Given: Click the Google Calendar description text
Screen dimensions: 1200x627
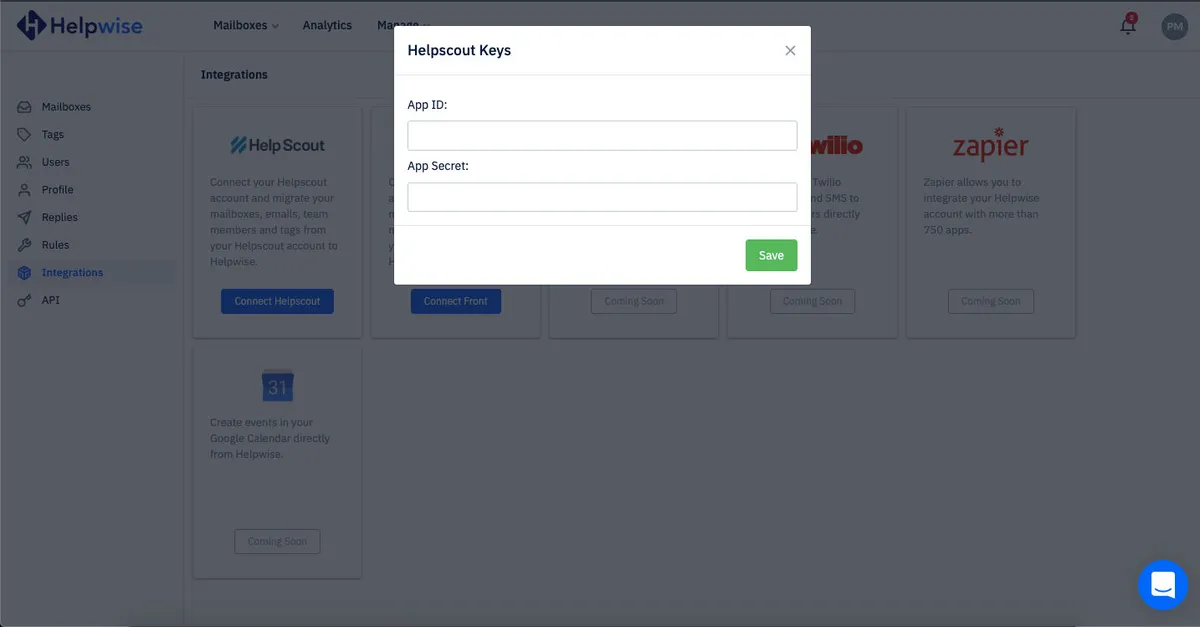Looking at the screenshot, I should [270, 438].
